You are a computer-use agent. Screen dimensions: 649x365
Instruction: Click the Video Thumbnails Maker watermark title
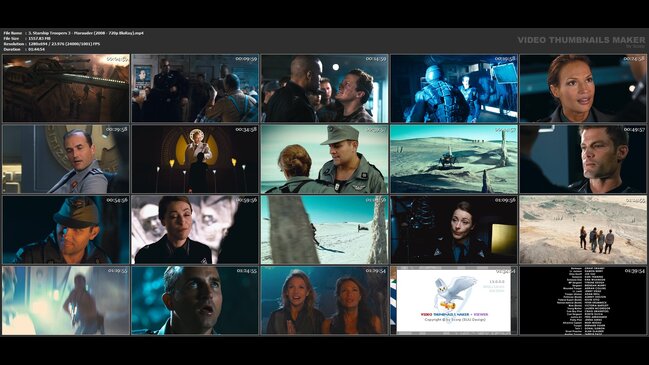(581, 40)
